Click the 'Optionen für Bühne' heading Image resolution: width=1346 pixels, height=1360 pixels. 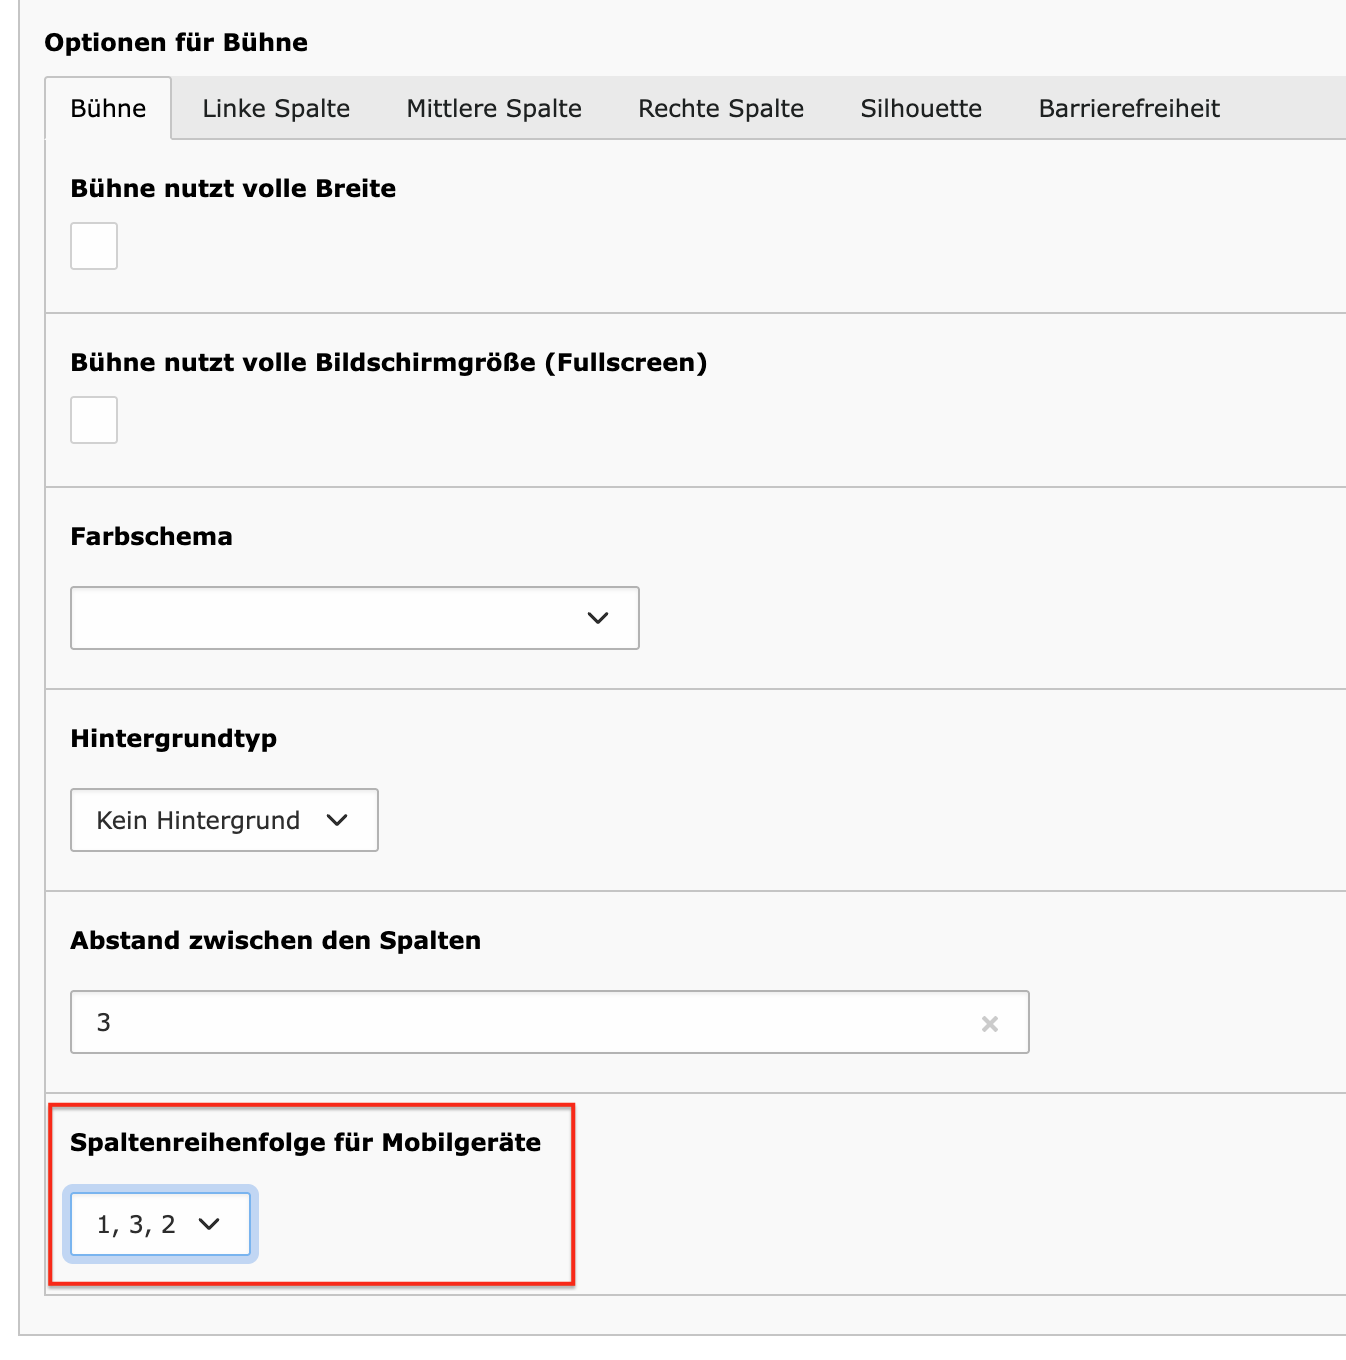tap(176, 42)
